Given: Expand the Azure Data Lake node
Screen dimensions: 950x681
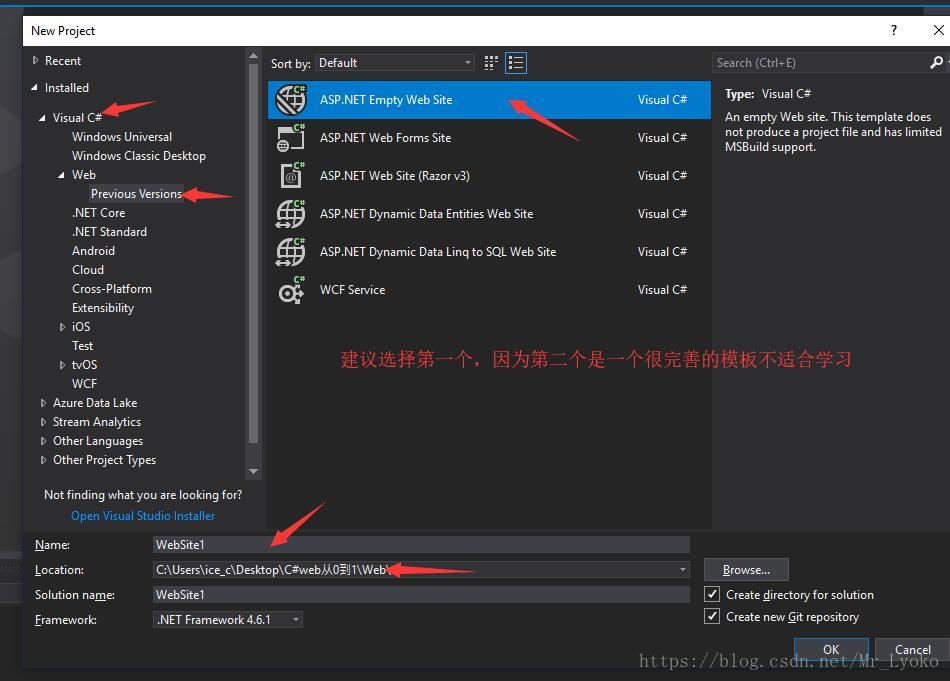Looking at the screenshot, I should 43,403.
